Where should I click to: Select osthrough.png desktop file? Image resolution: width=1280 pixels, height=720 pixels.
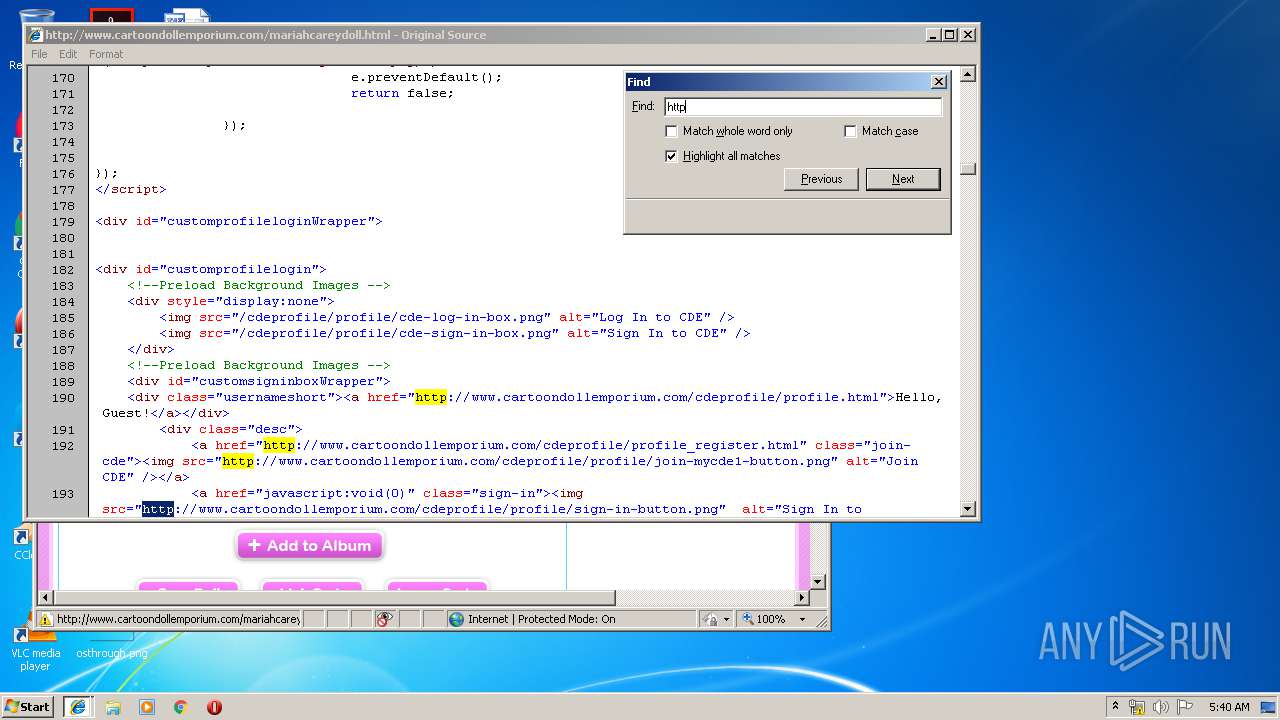(x=112, y=653)
